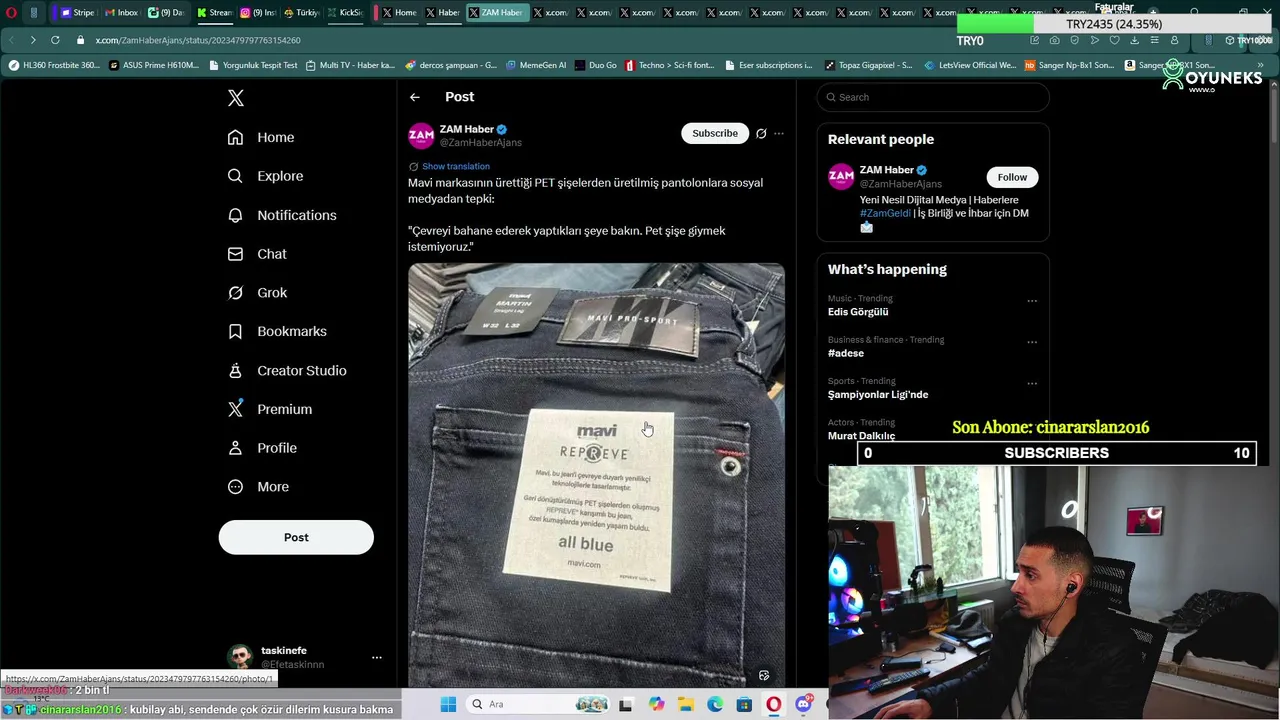
Task: Click @ZamHaberAjans handle in post header
Action: pyautogui.click(x=481, y=143)
